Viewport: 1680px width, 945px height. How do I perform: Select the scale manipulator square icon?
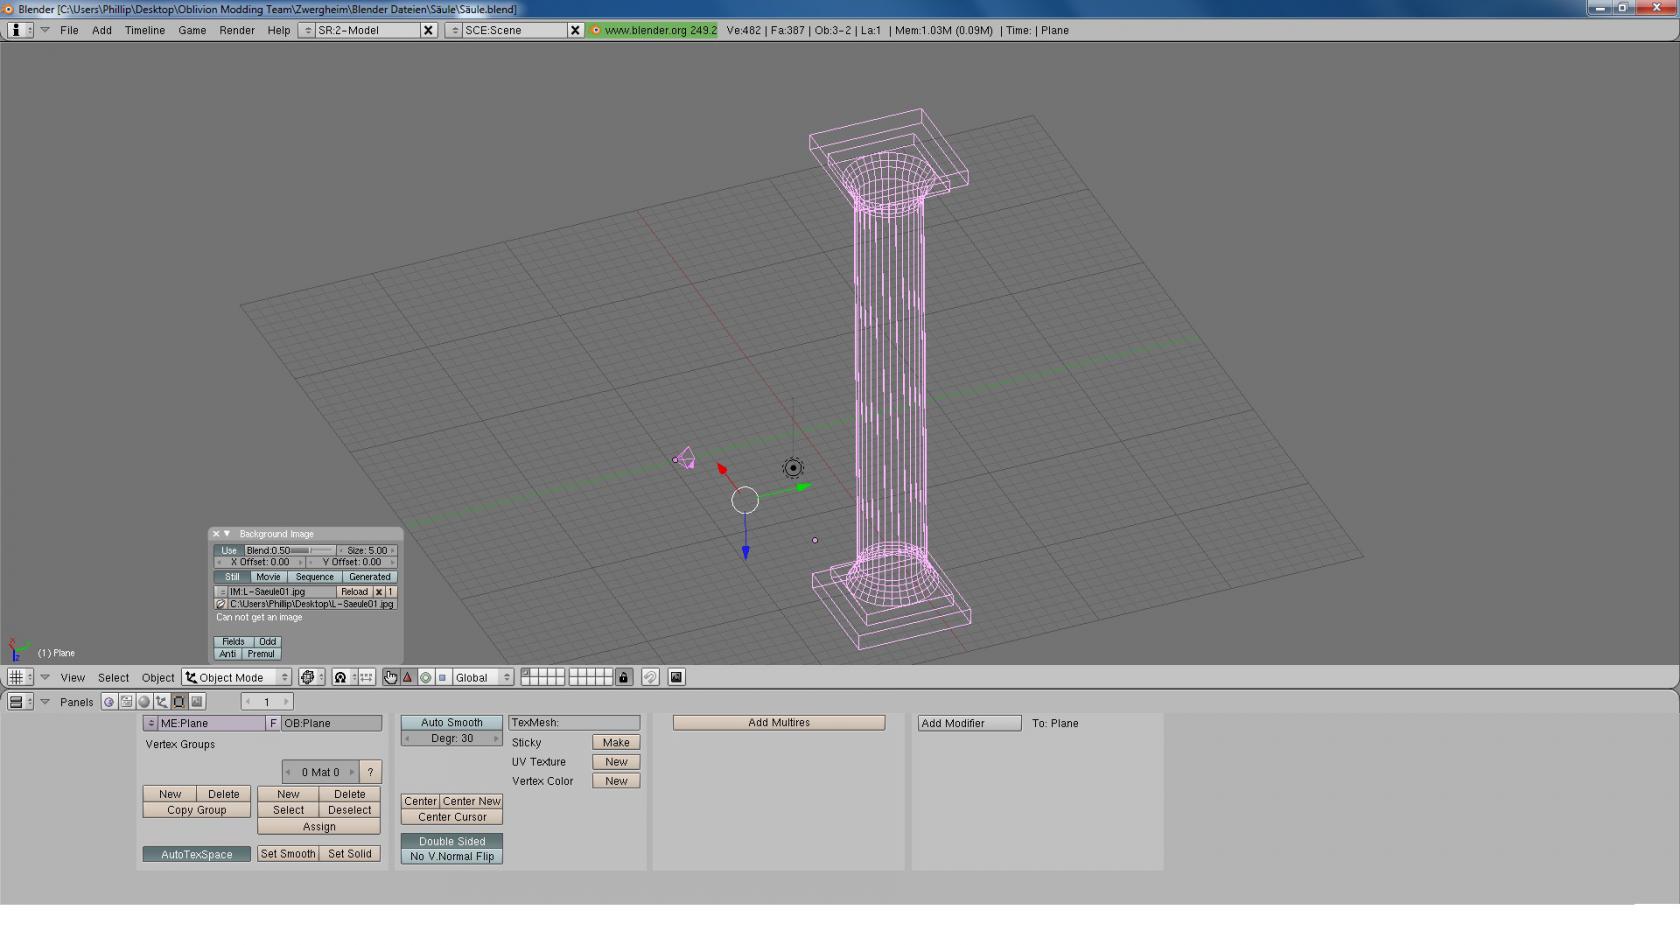pyautogui.click(x=442, y=678)
